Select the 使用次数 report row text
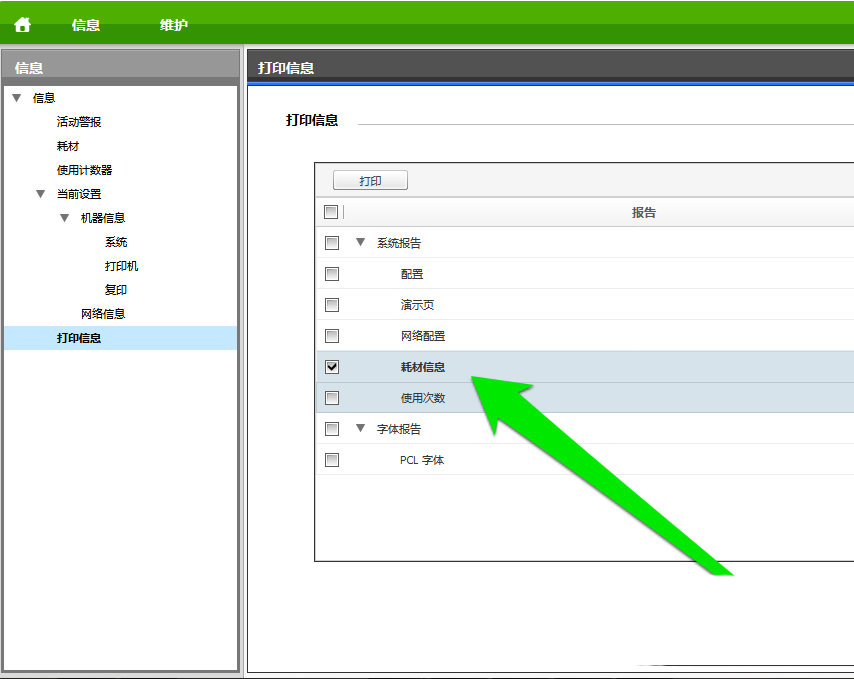Image resolution: width=854 pixels, height=679 pixels. (423, 398)
